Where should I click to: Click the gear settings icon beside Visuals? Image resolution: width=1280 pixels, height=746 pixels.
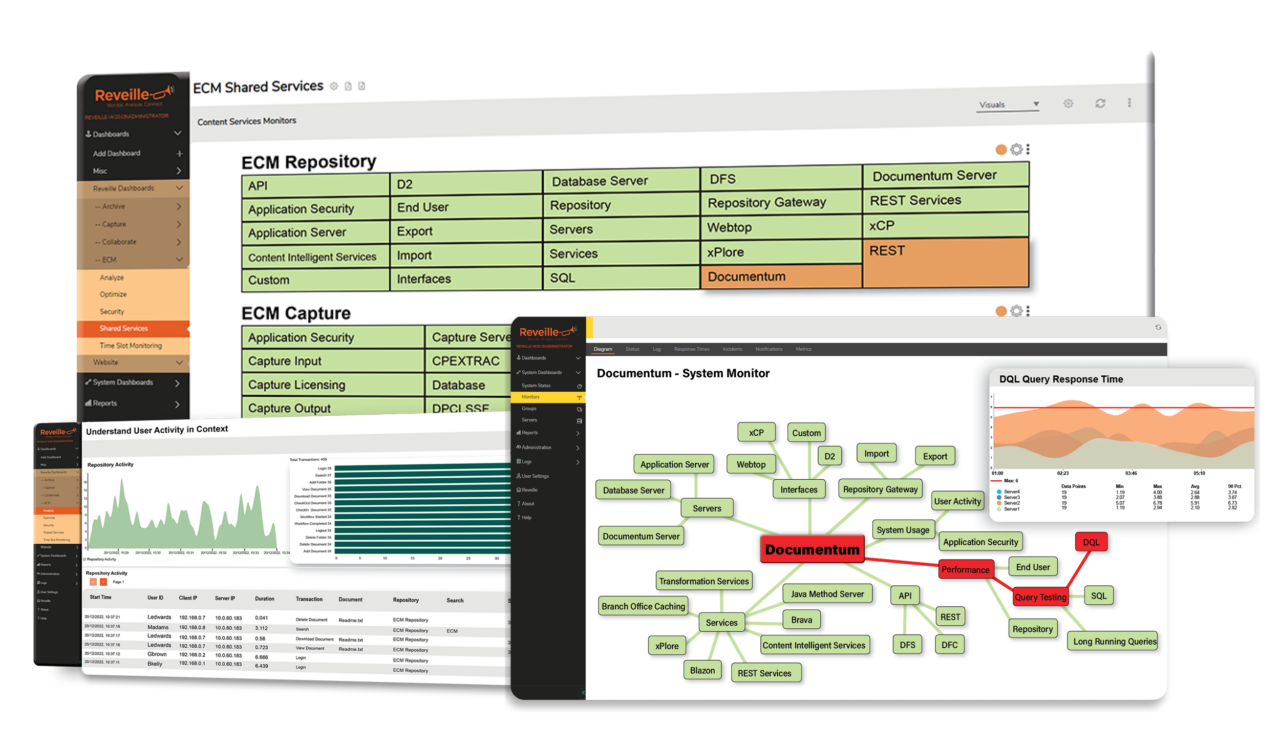(x=1067, y=103)
